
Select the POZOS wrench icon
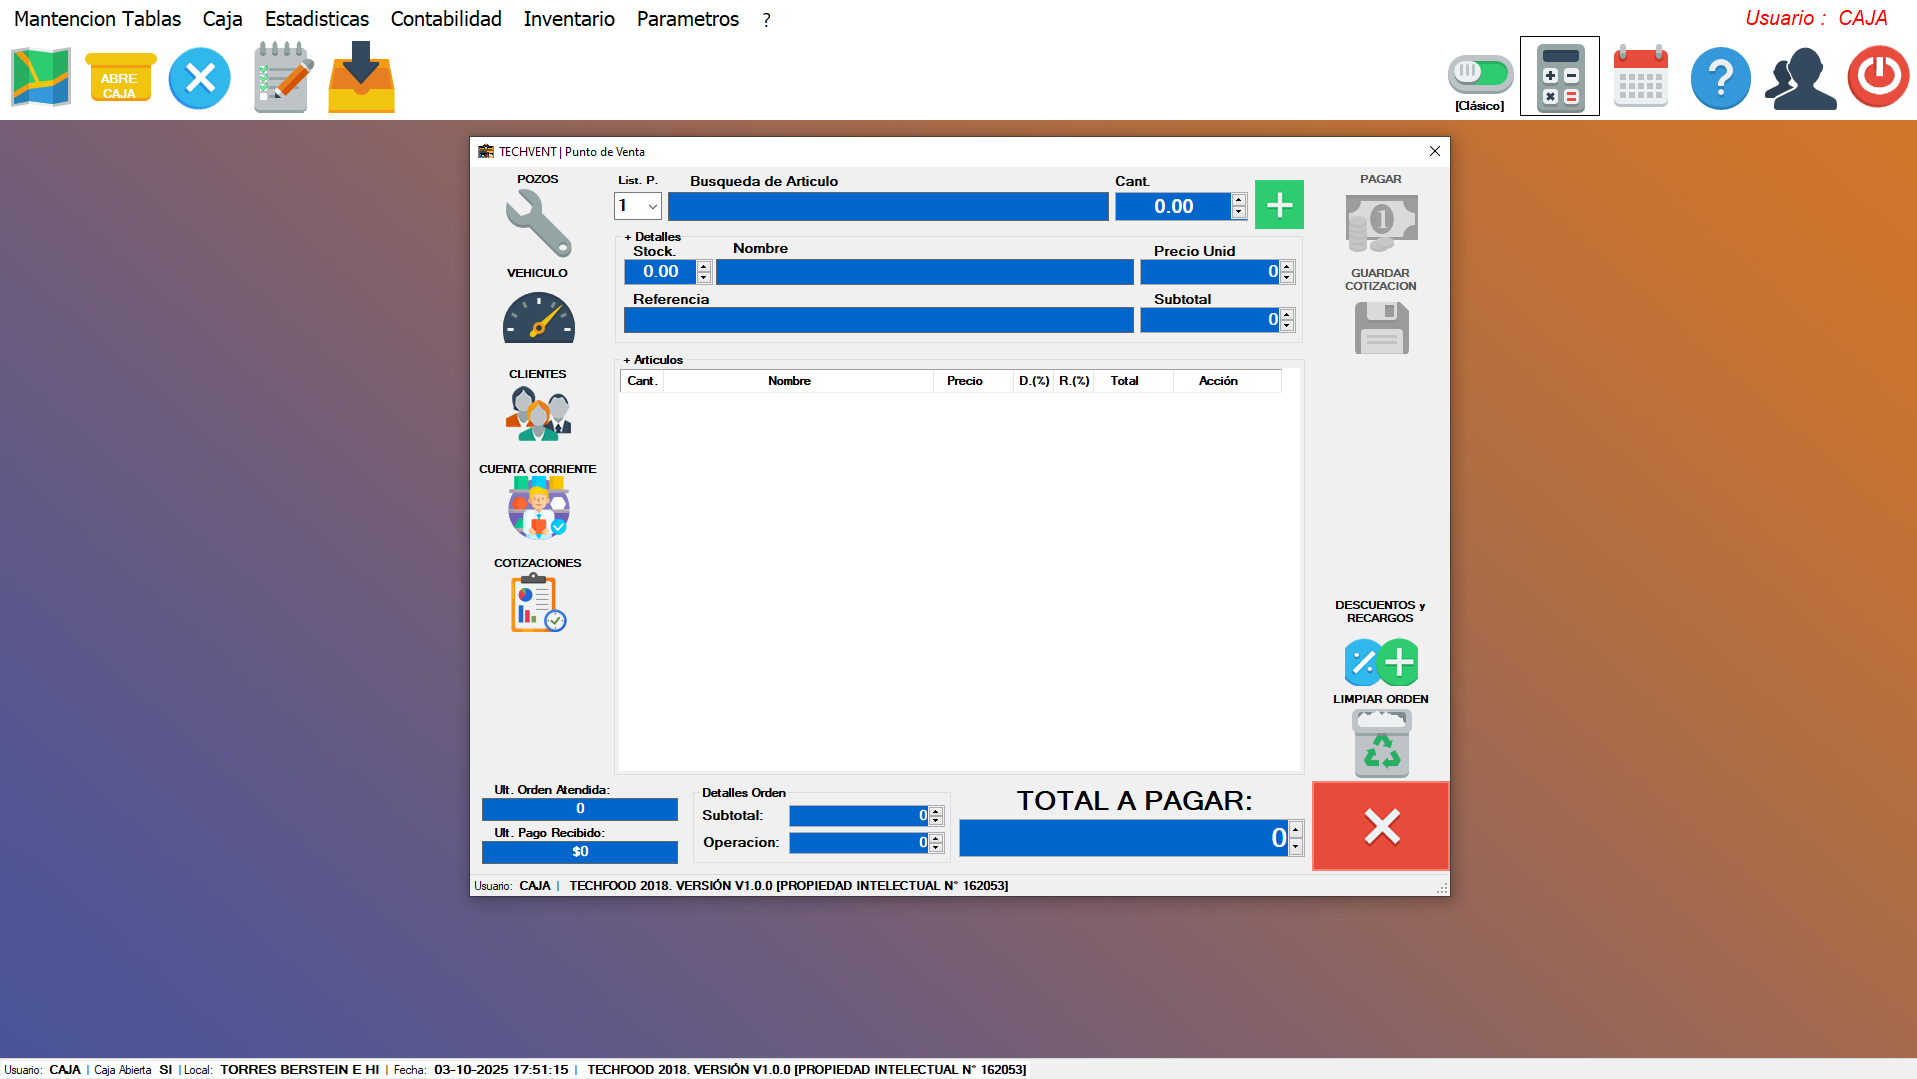pos(537,222)
